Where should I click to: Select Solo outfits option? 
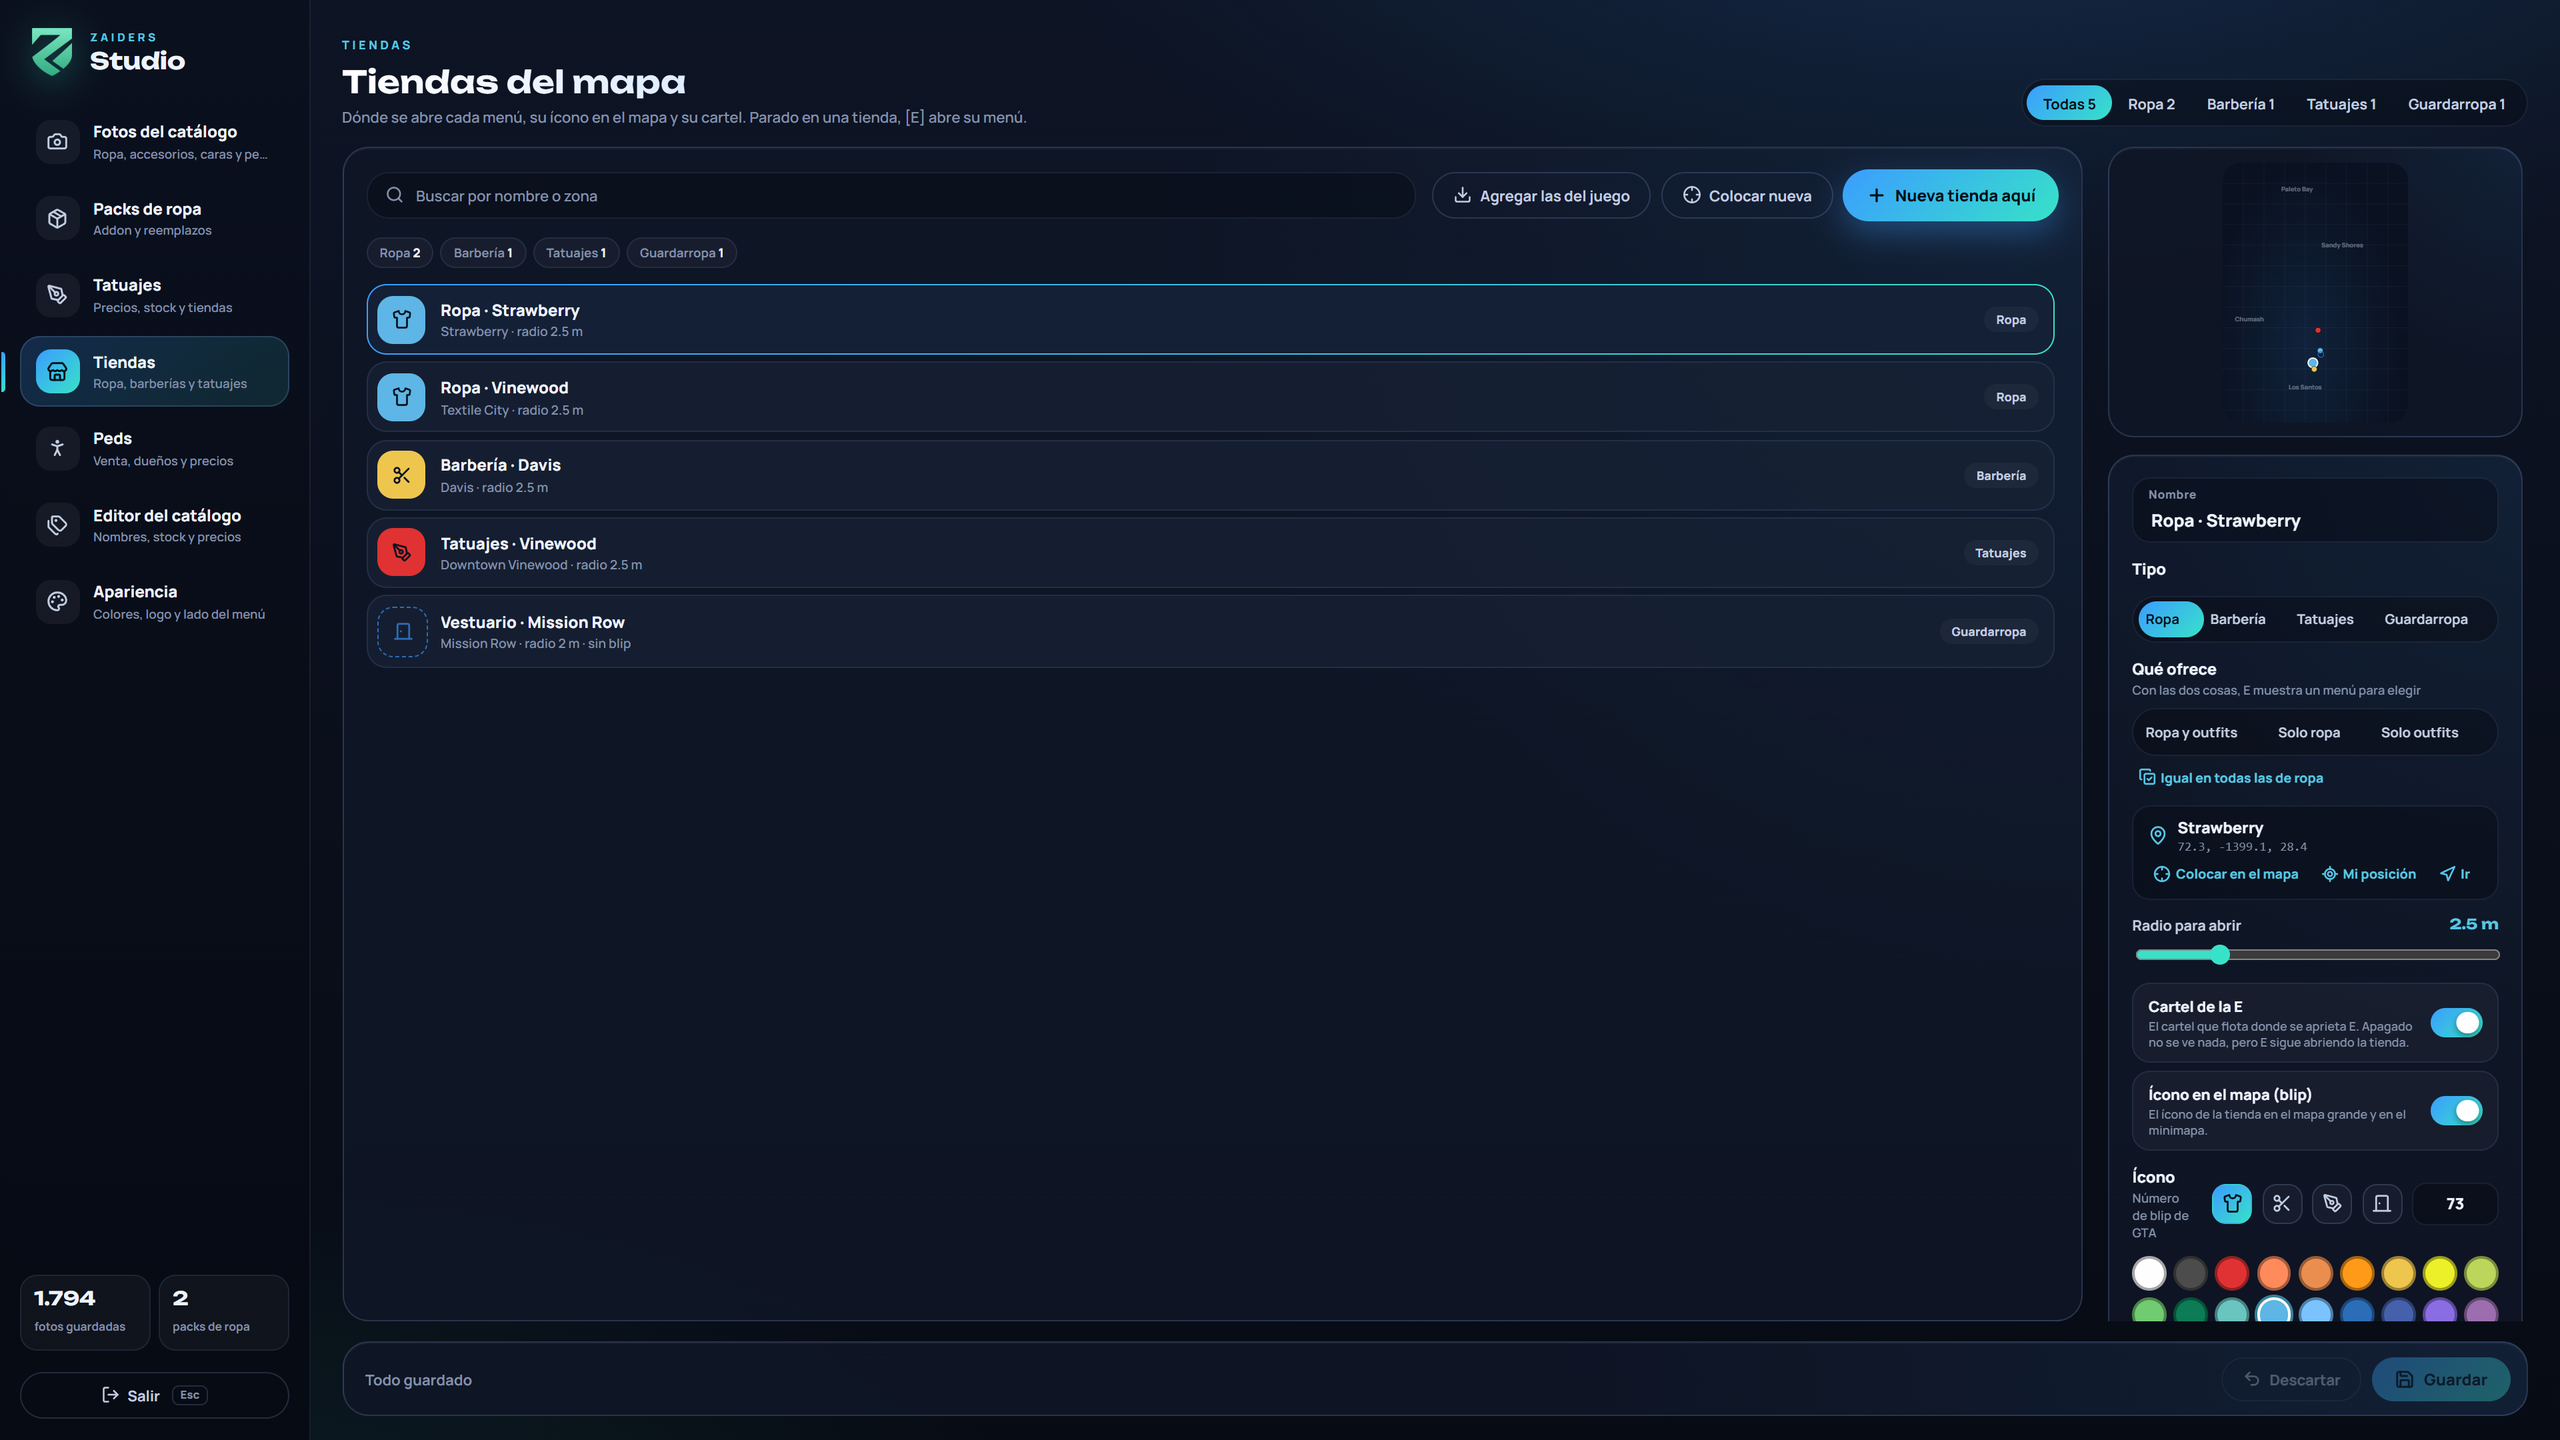(2420, 732)
